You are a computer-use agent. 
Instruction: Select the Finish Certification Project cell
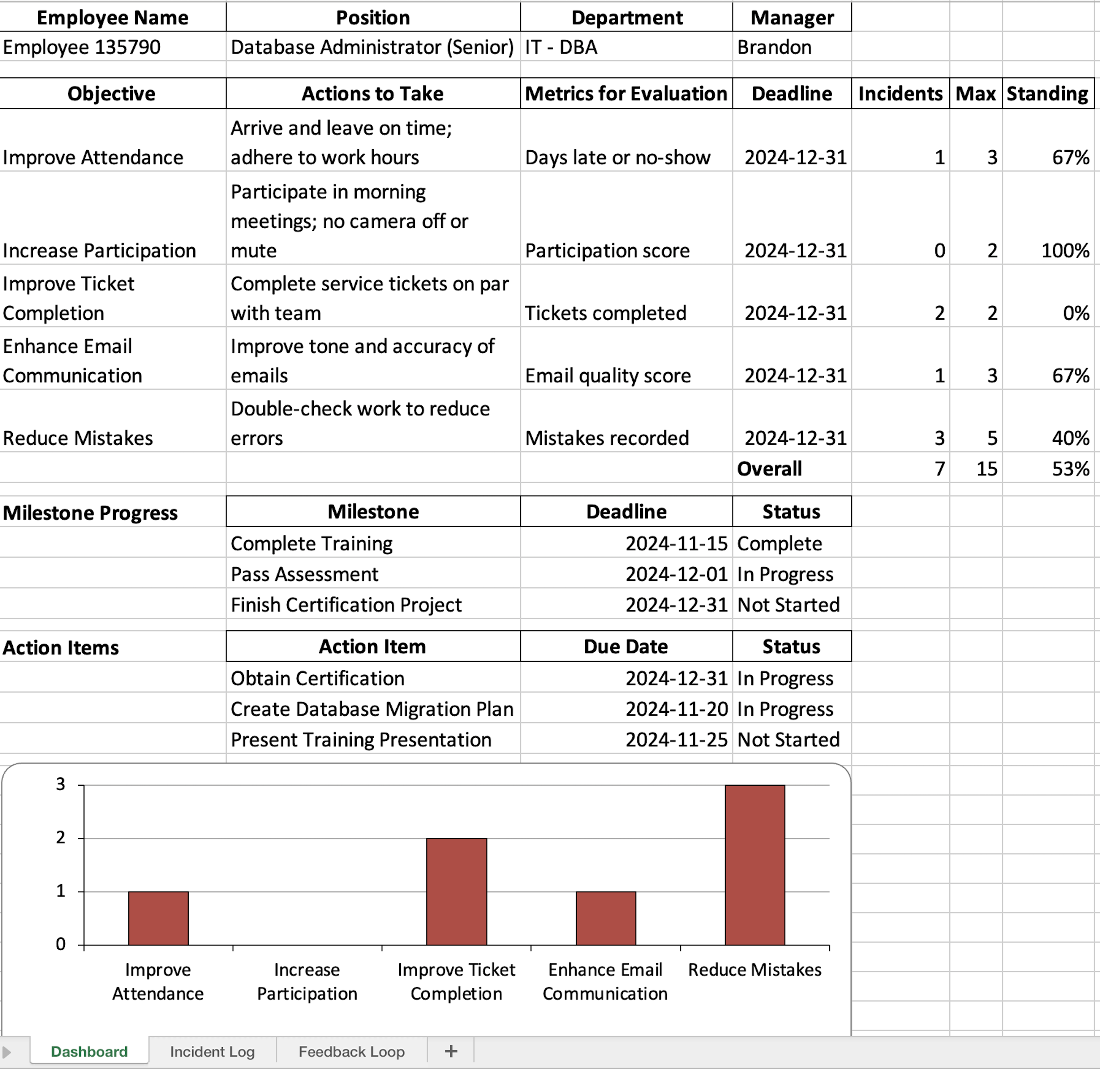point(373,605)
